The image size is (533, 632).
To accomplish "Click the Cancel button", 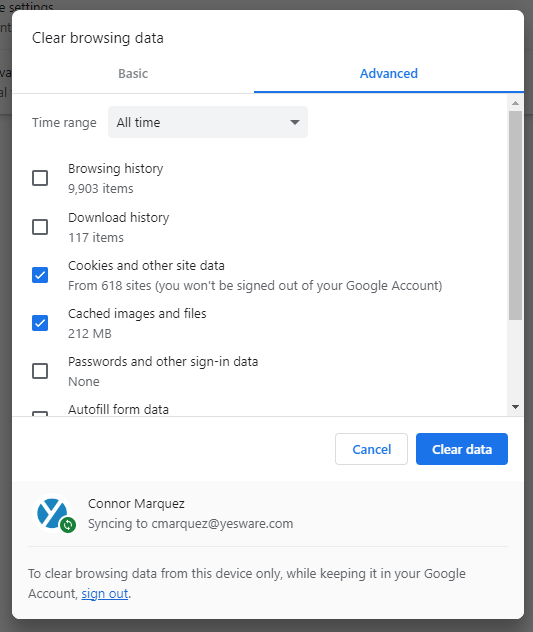I will click(x=371, y=449).
